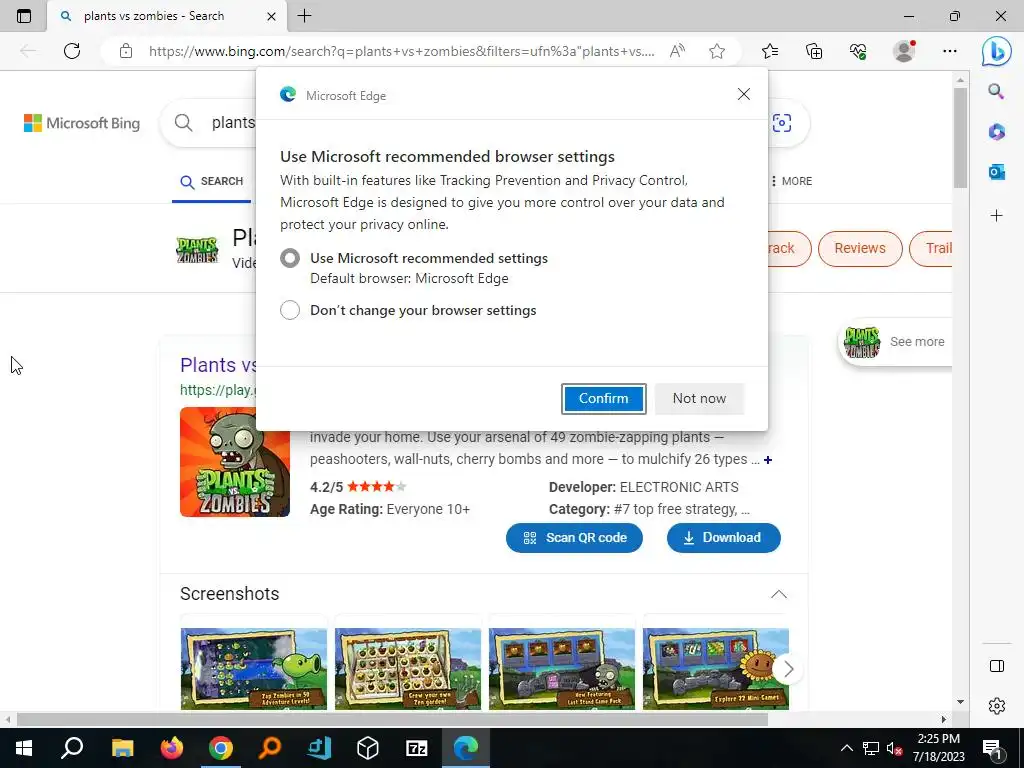Expand description with plus sign
The image size is (1024, 768).
768,460
